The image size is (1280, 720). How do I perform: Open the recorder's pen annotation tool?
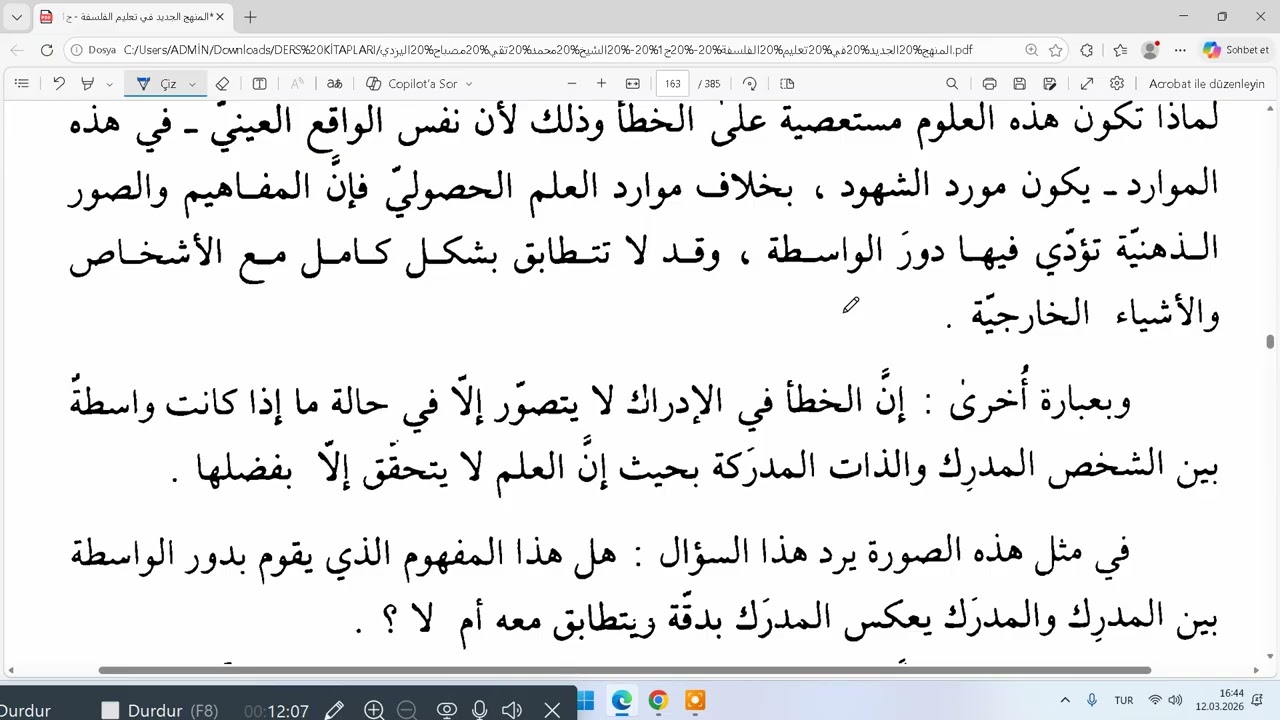coord(334,710)
